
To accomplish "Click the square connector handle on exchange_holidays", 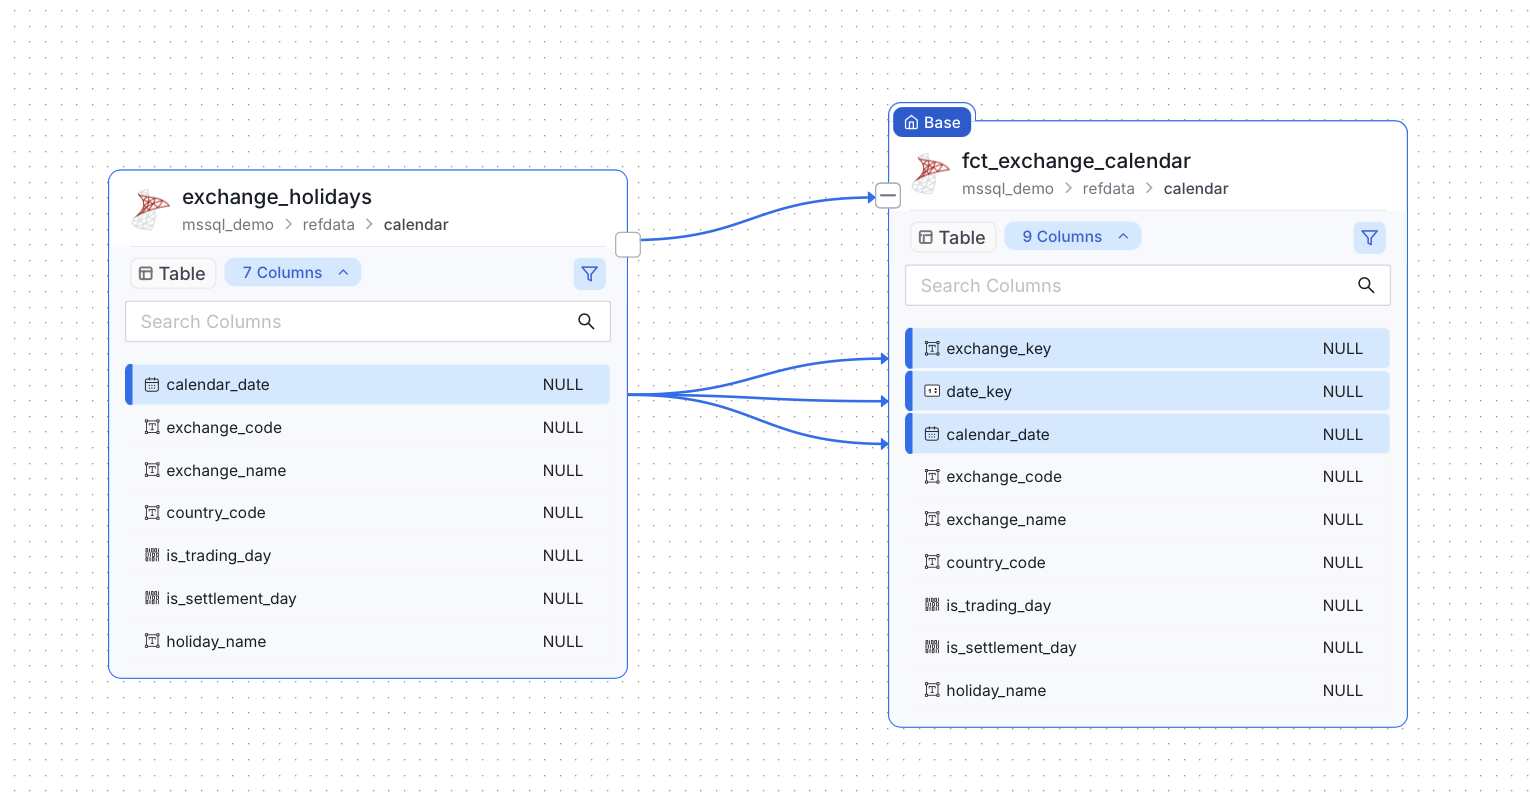I will [628, 244].
